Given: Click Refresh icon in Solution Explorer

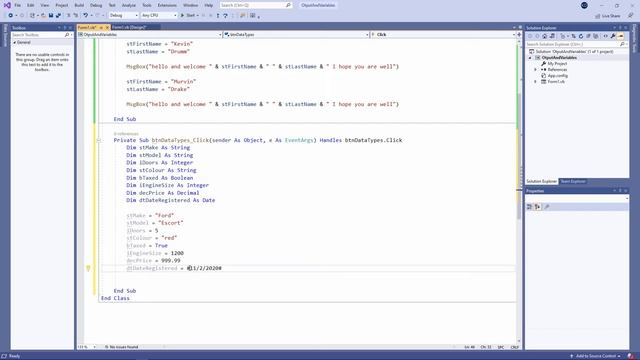Looking at the screenshot, I should click(581, 36).
